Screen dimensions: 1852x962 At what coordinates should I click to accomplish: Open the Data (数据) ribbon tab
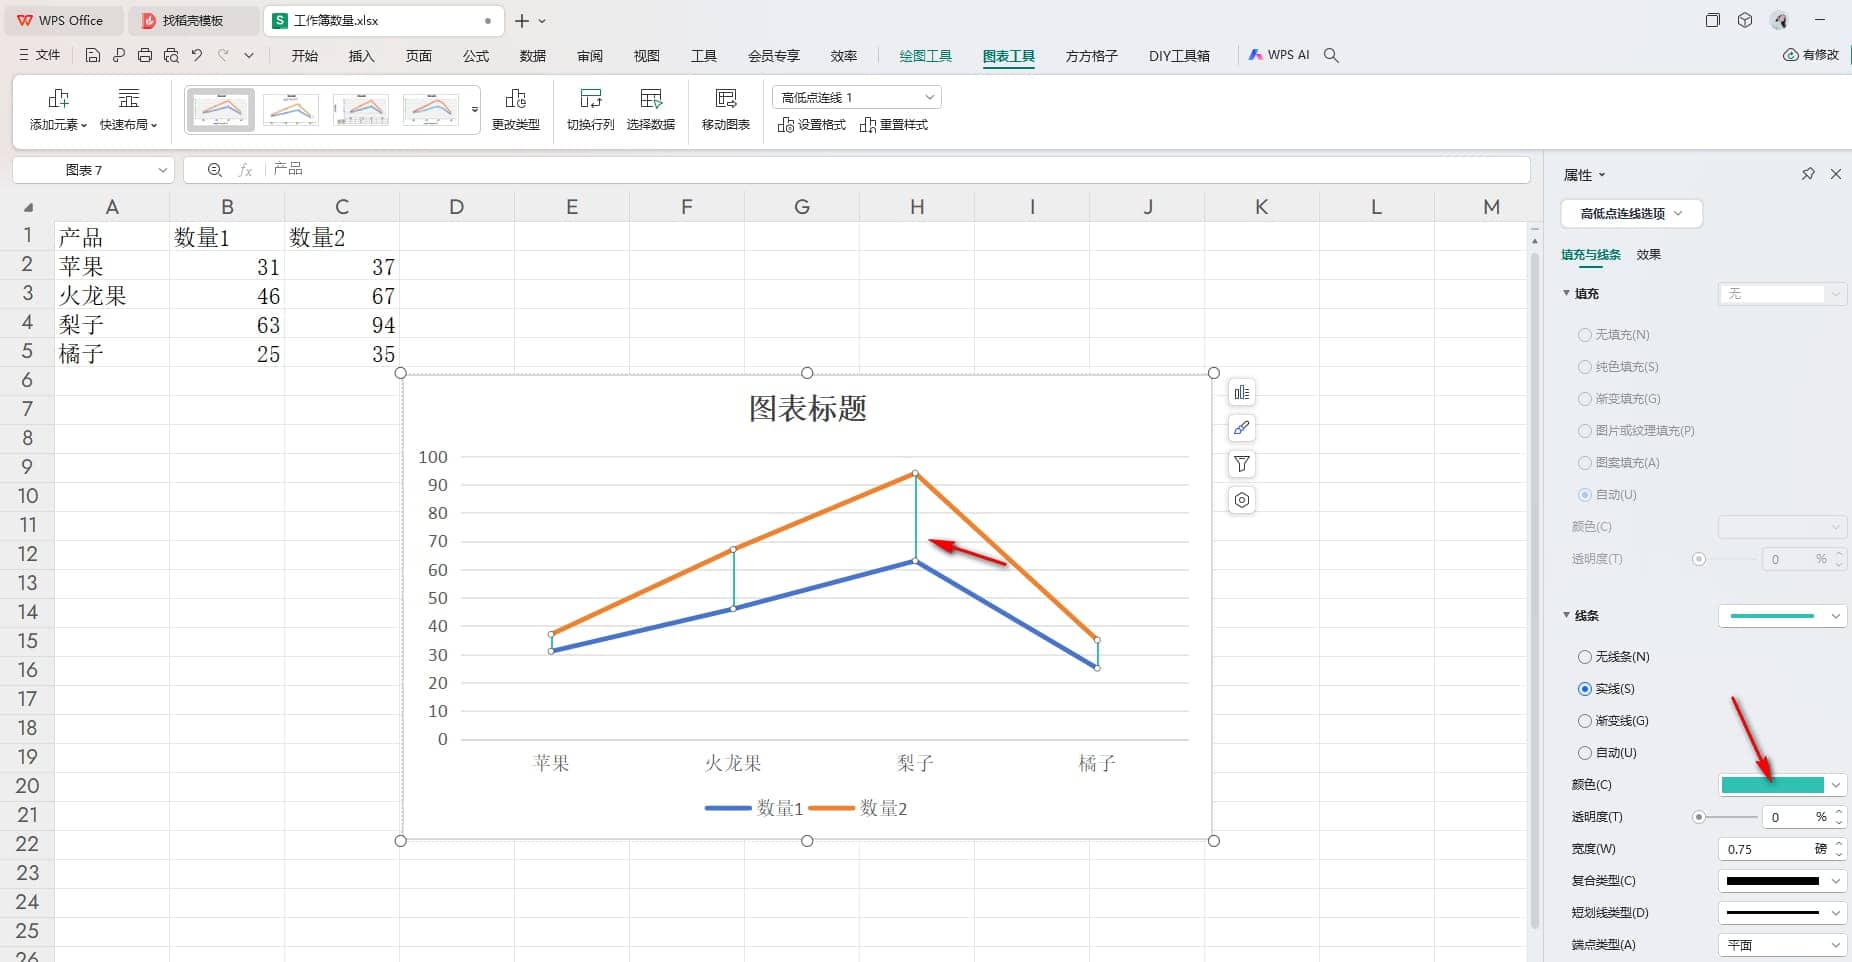tap(533, 56)
